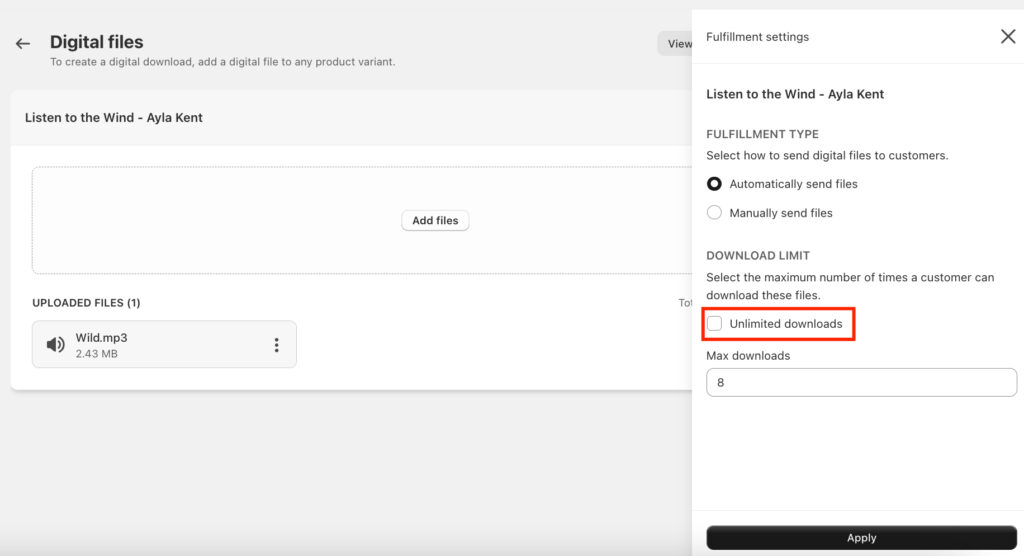This screenshot has height=556, width=1024.
Task: Click the speaker icon on Wild.mp3
Action: tap(56, 345)
